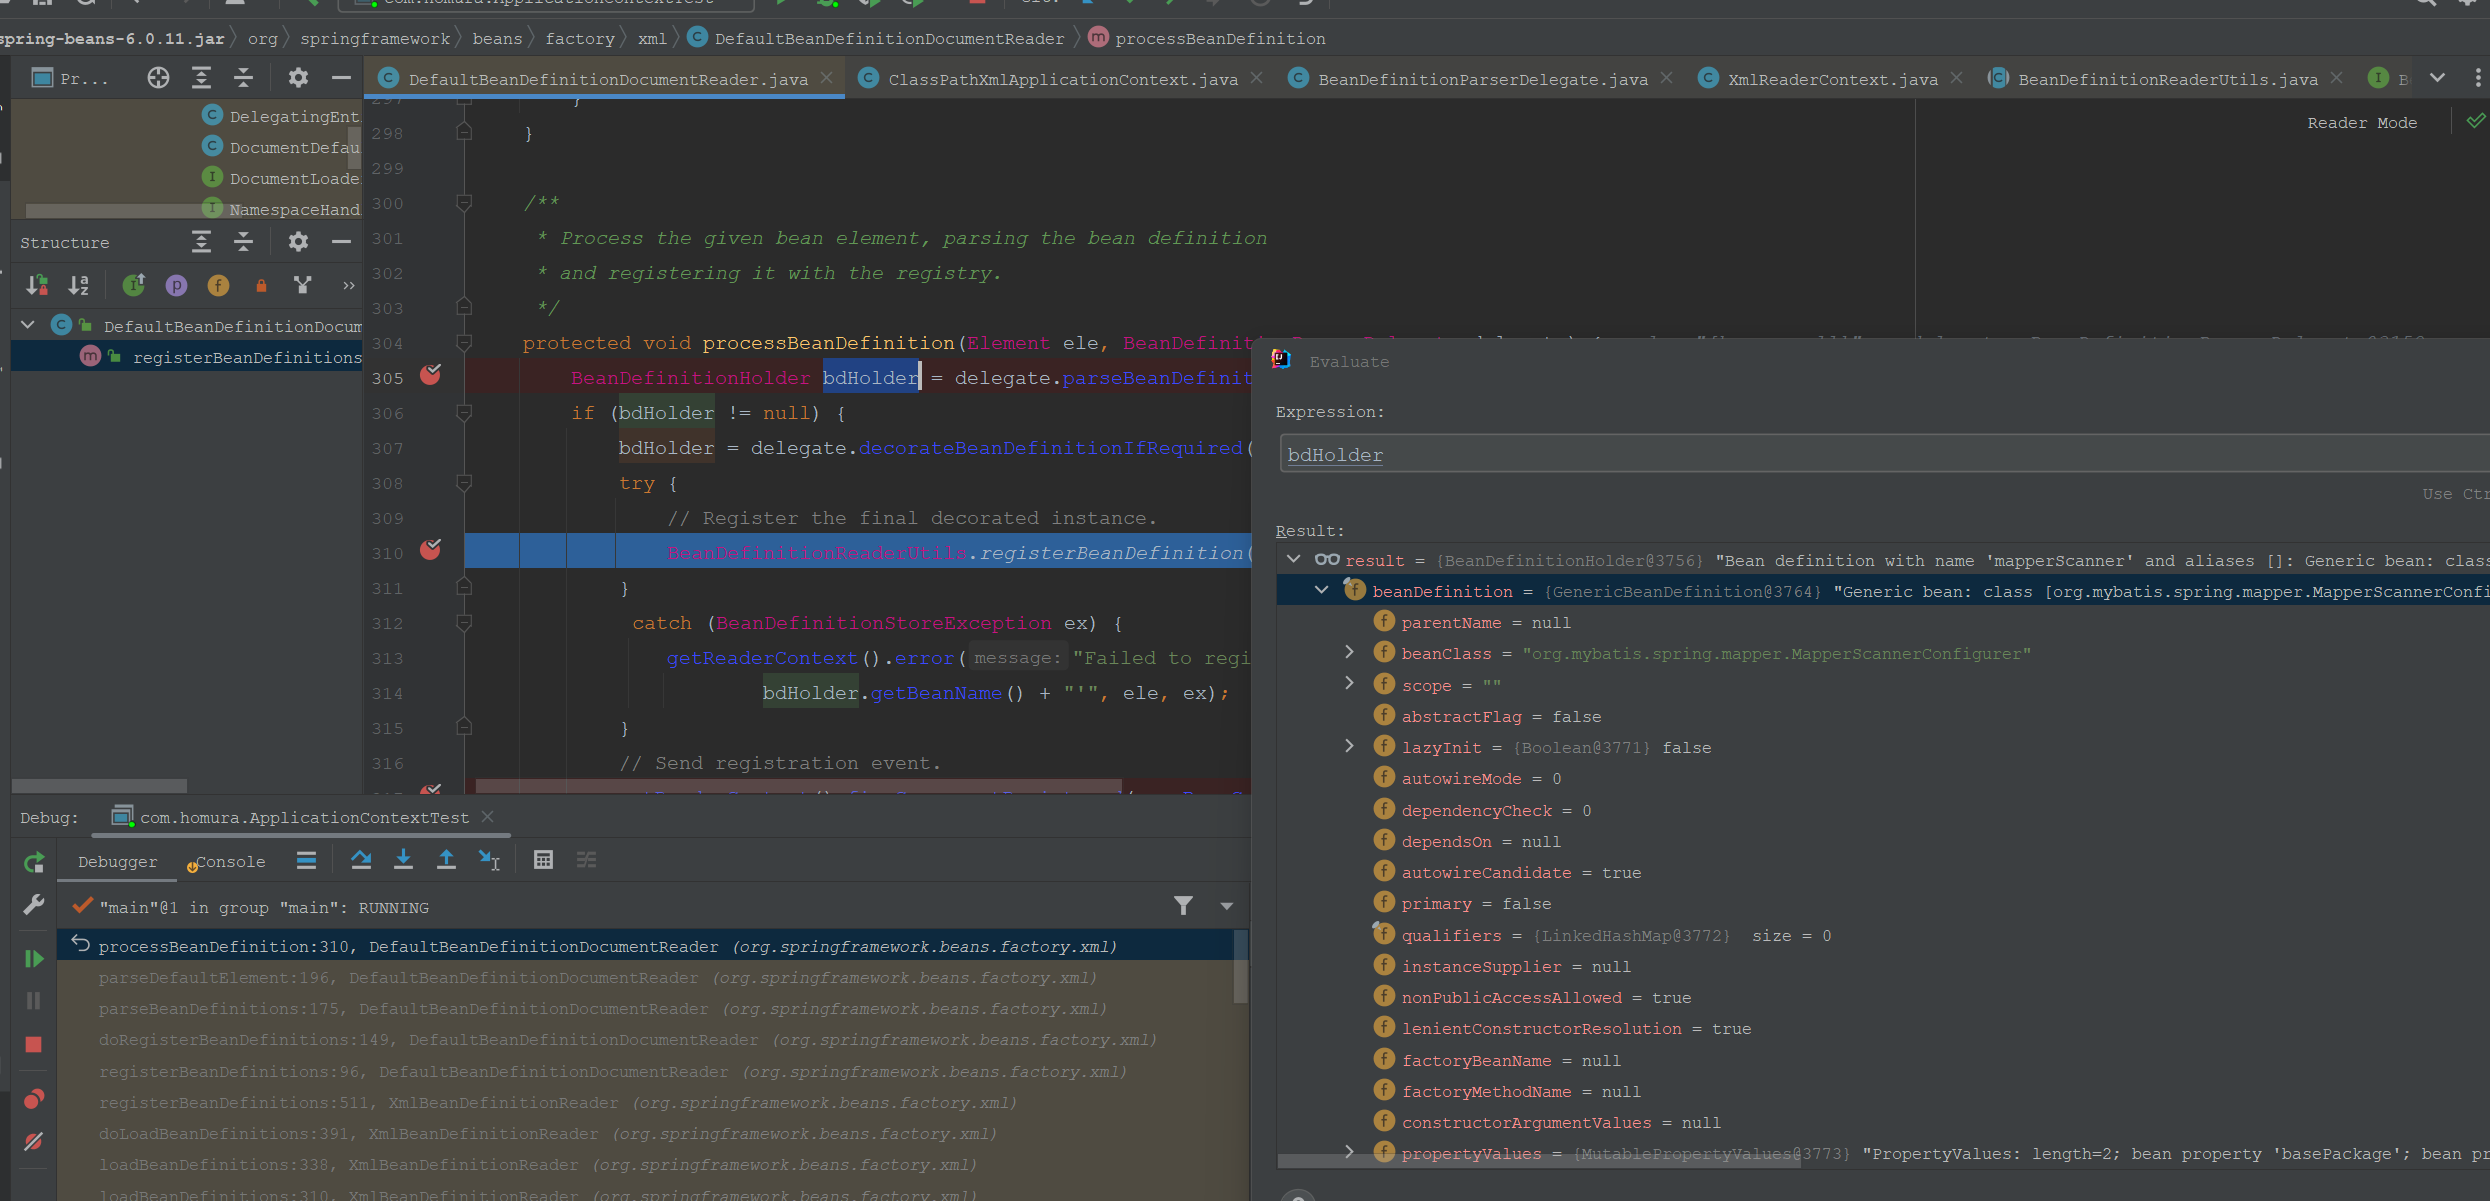Click Run to Cursor icon
This screenshot has height=1201, width=2490.
[x=489, y=859]
